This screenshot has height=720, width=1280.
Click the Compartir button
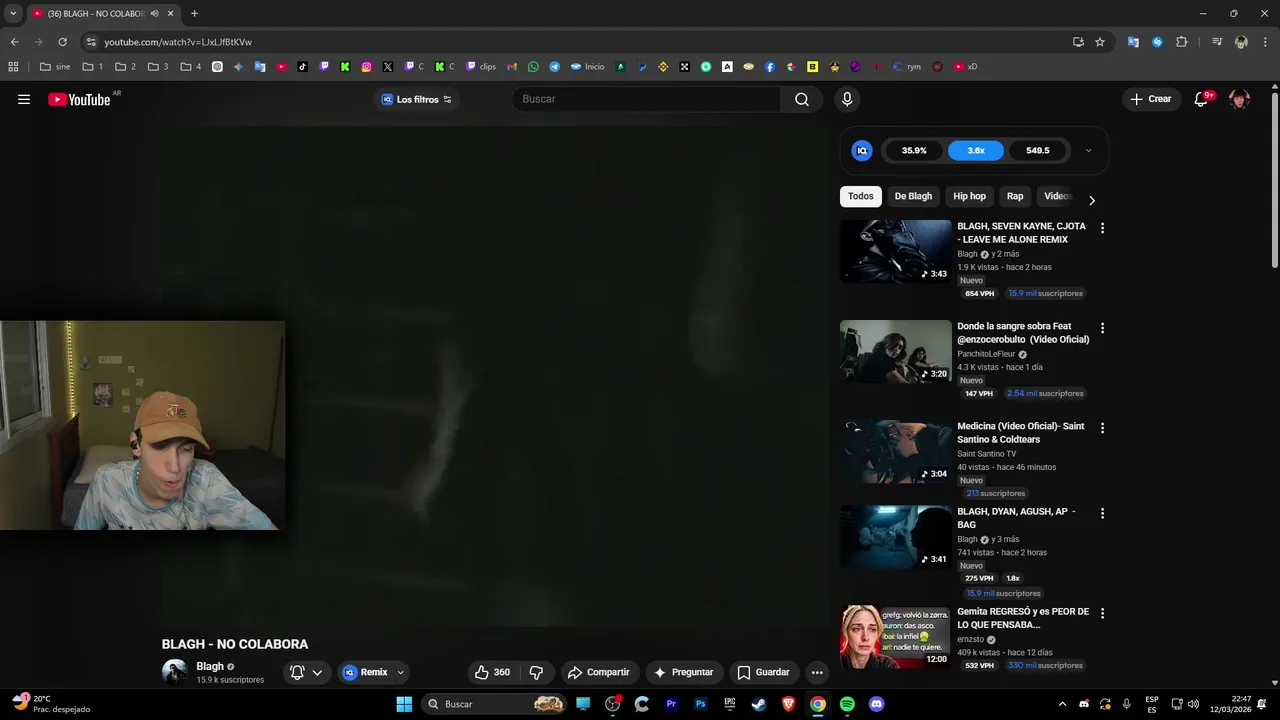(598, 672)
